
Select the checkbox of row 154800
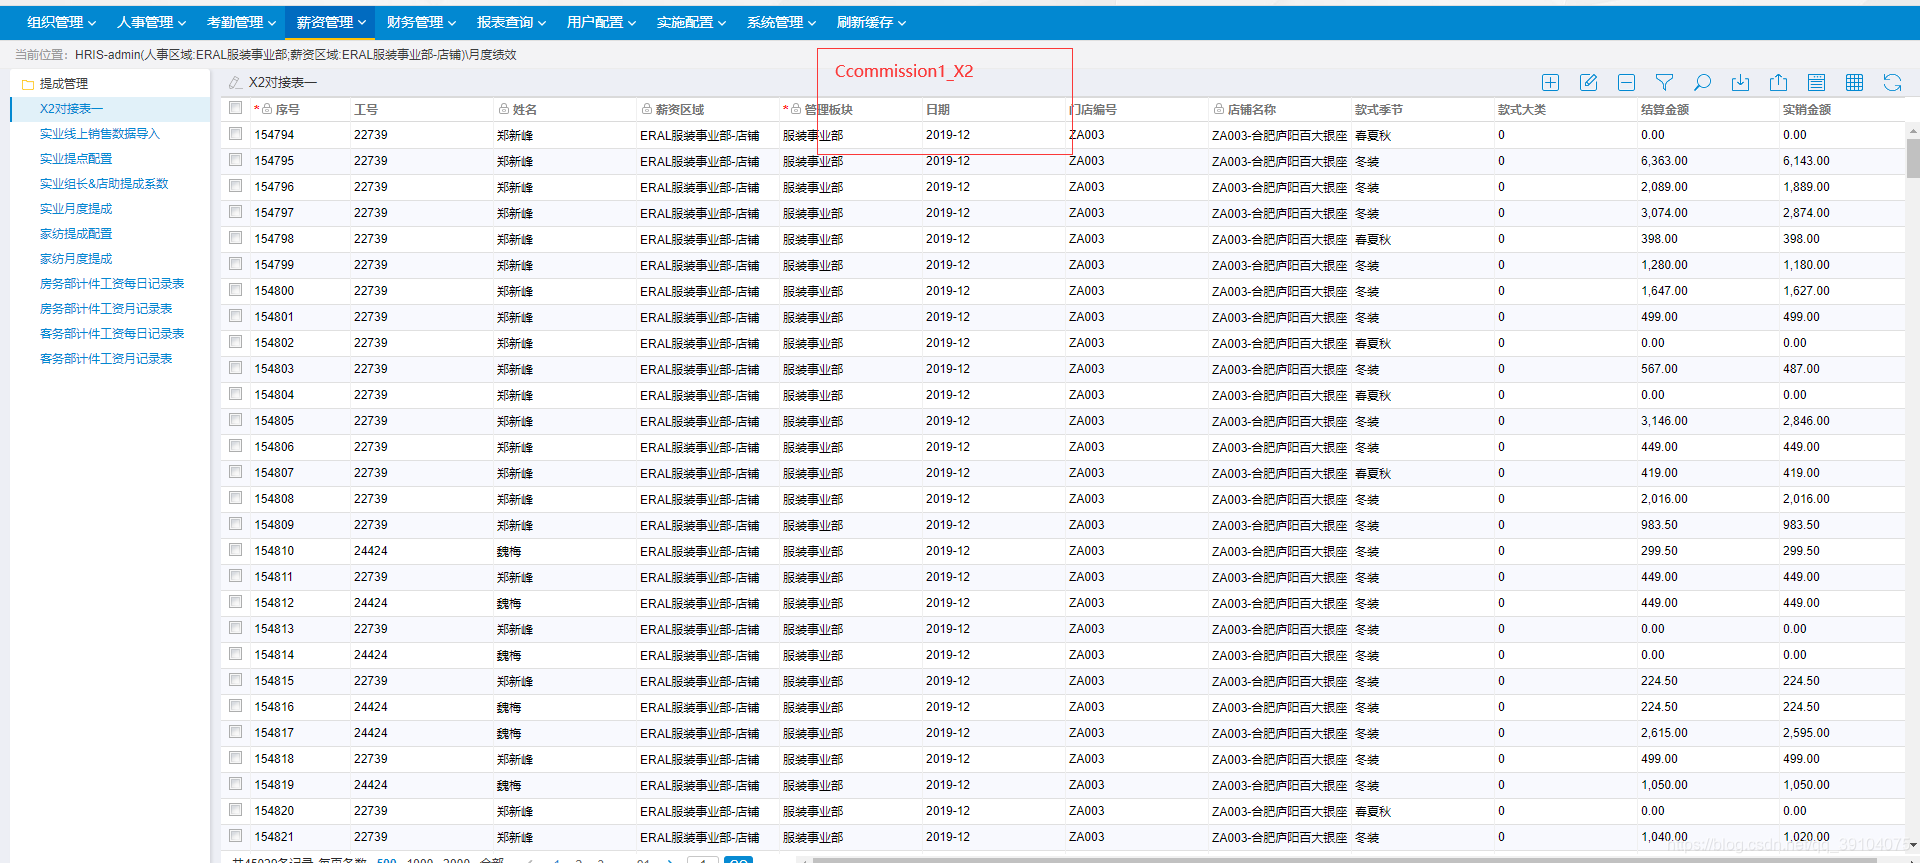(x=235, y=289)
